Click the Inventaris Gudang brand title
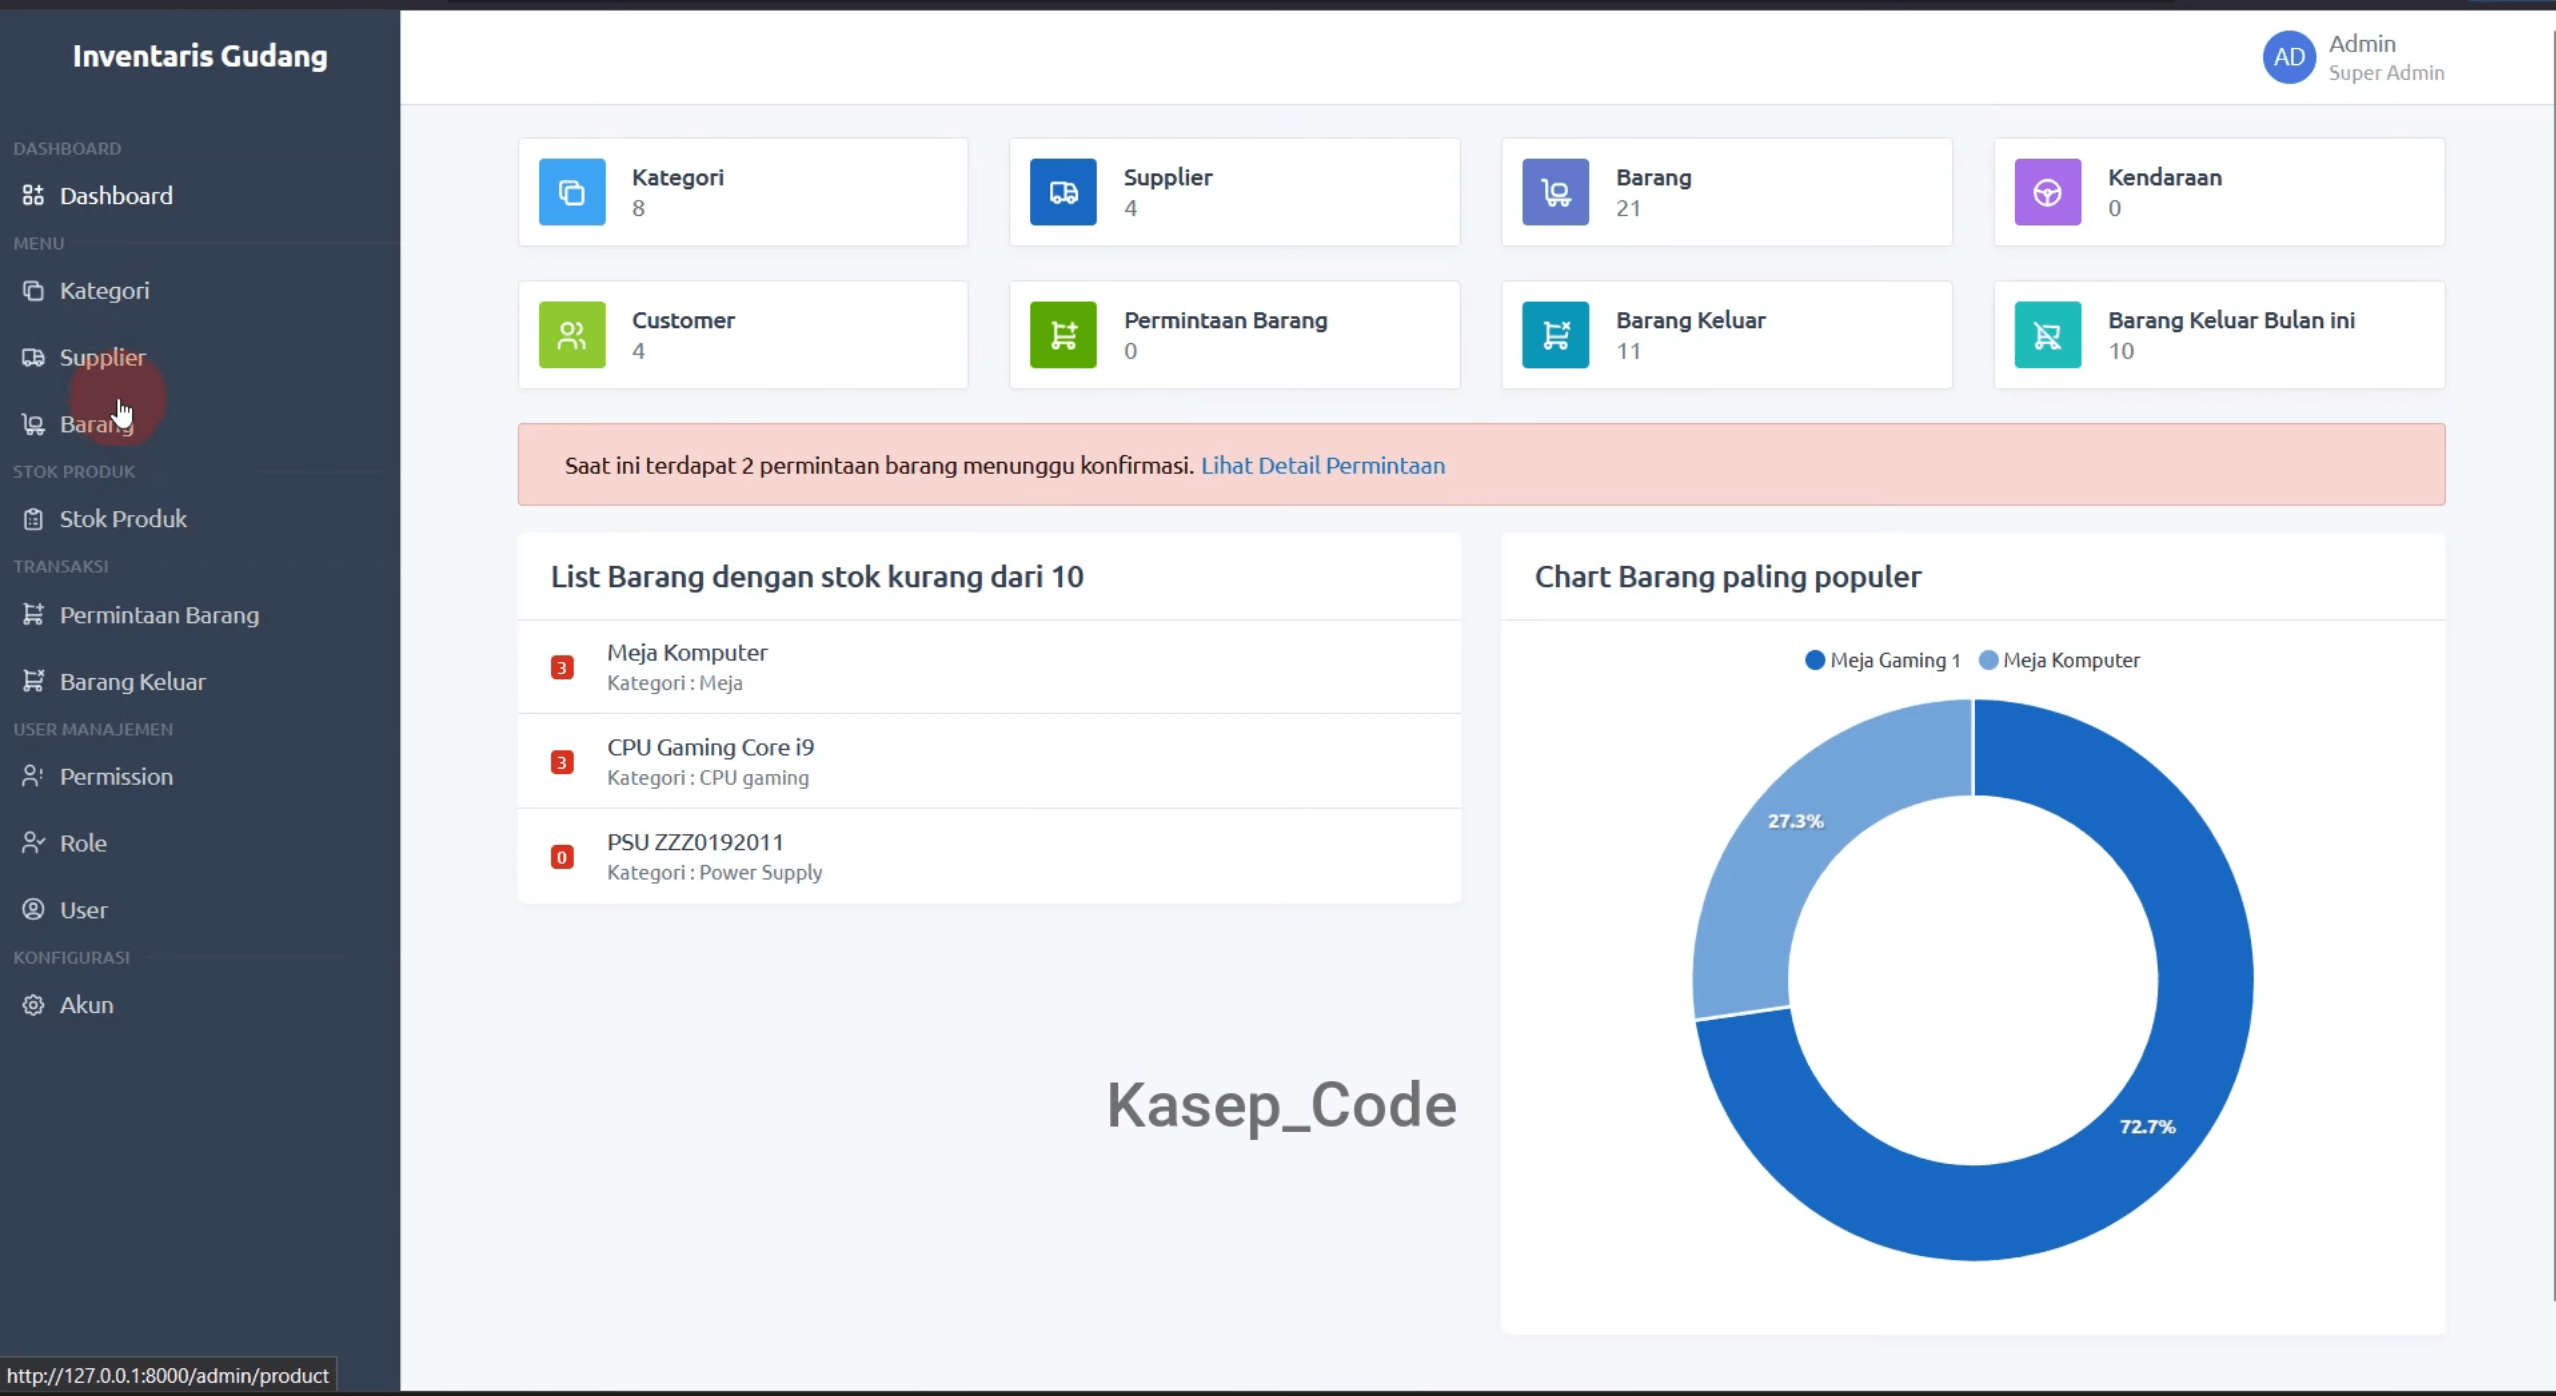This screenshot has width=2556, height=1396. coord(200,56)
